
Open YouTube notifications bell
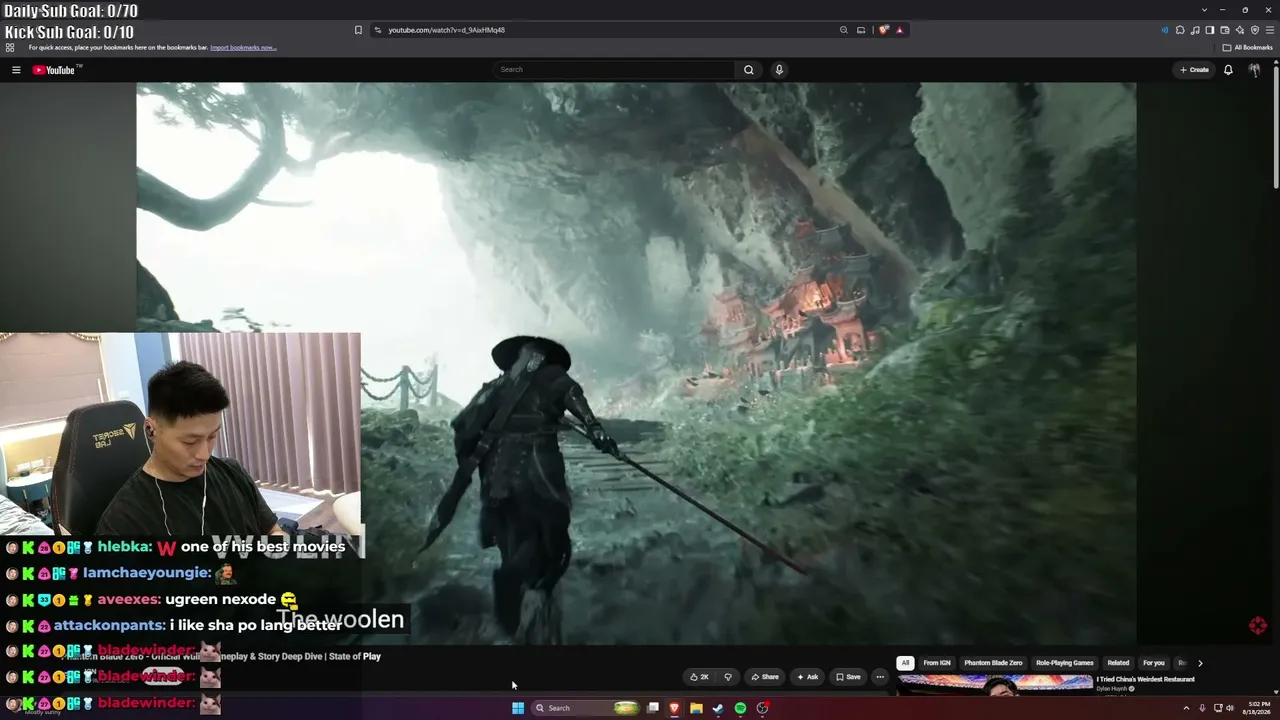tap(1228, 70)
